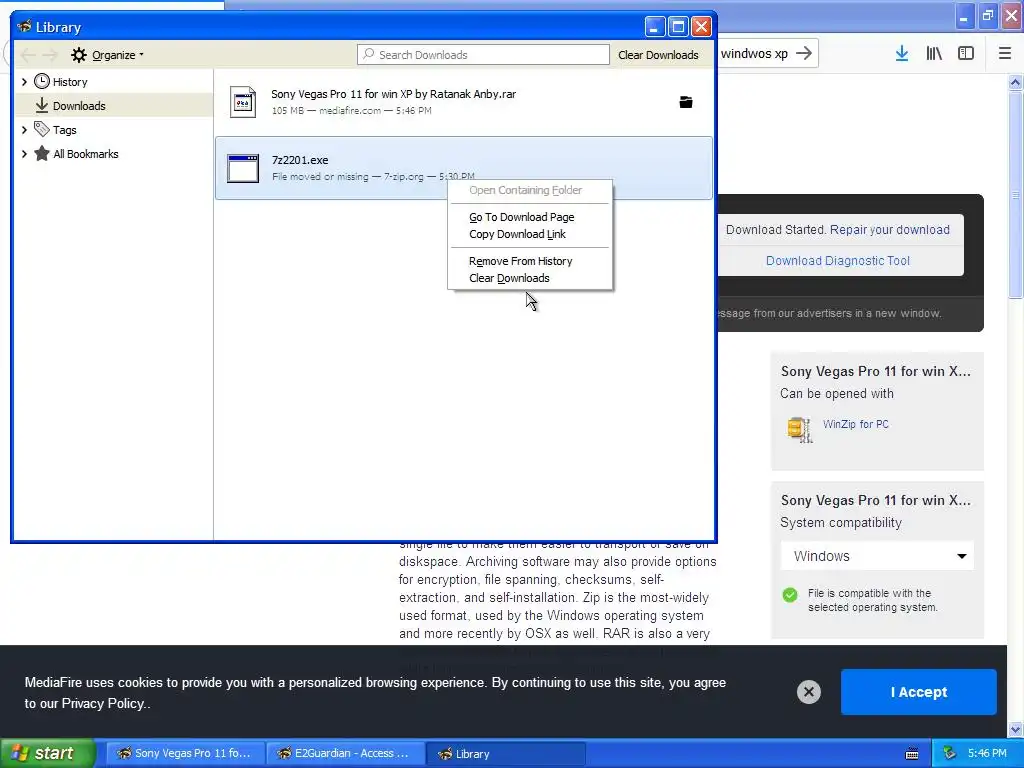Expand the Tags tree node
The height and width of the screenshot is (768, 1024).
pos(24,130)
